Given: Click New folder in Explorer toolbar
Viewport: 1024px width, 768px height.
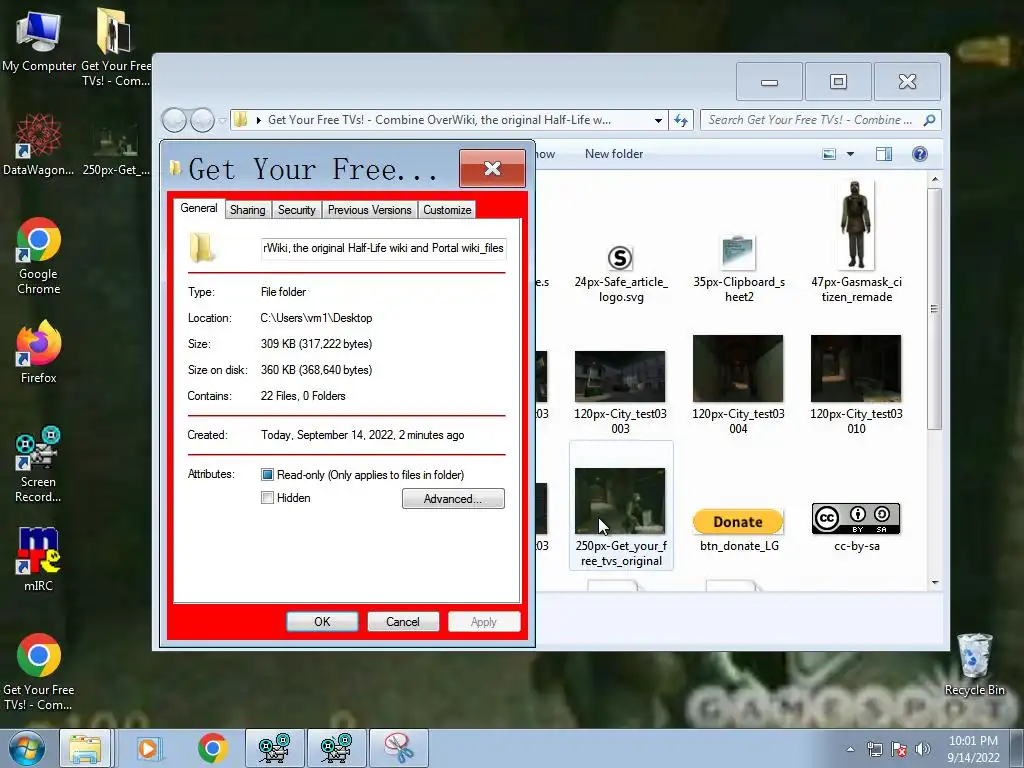Looking at the screenshot, I should 614,154.
